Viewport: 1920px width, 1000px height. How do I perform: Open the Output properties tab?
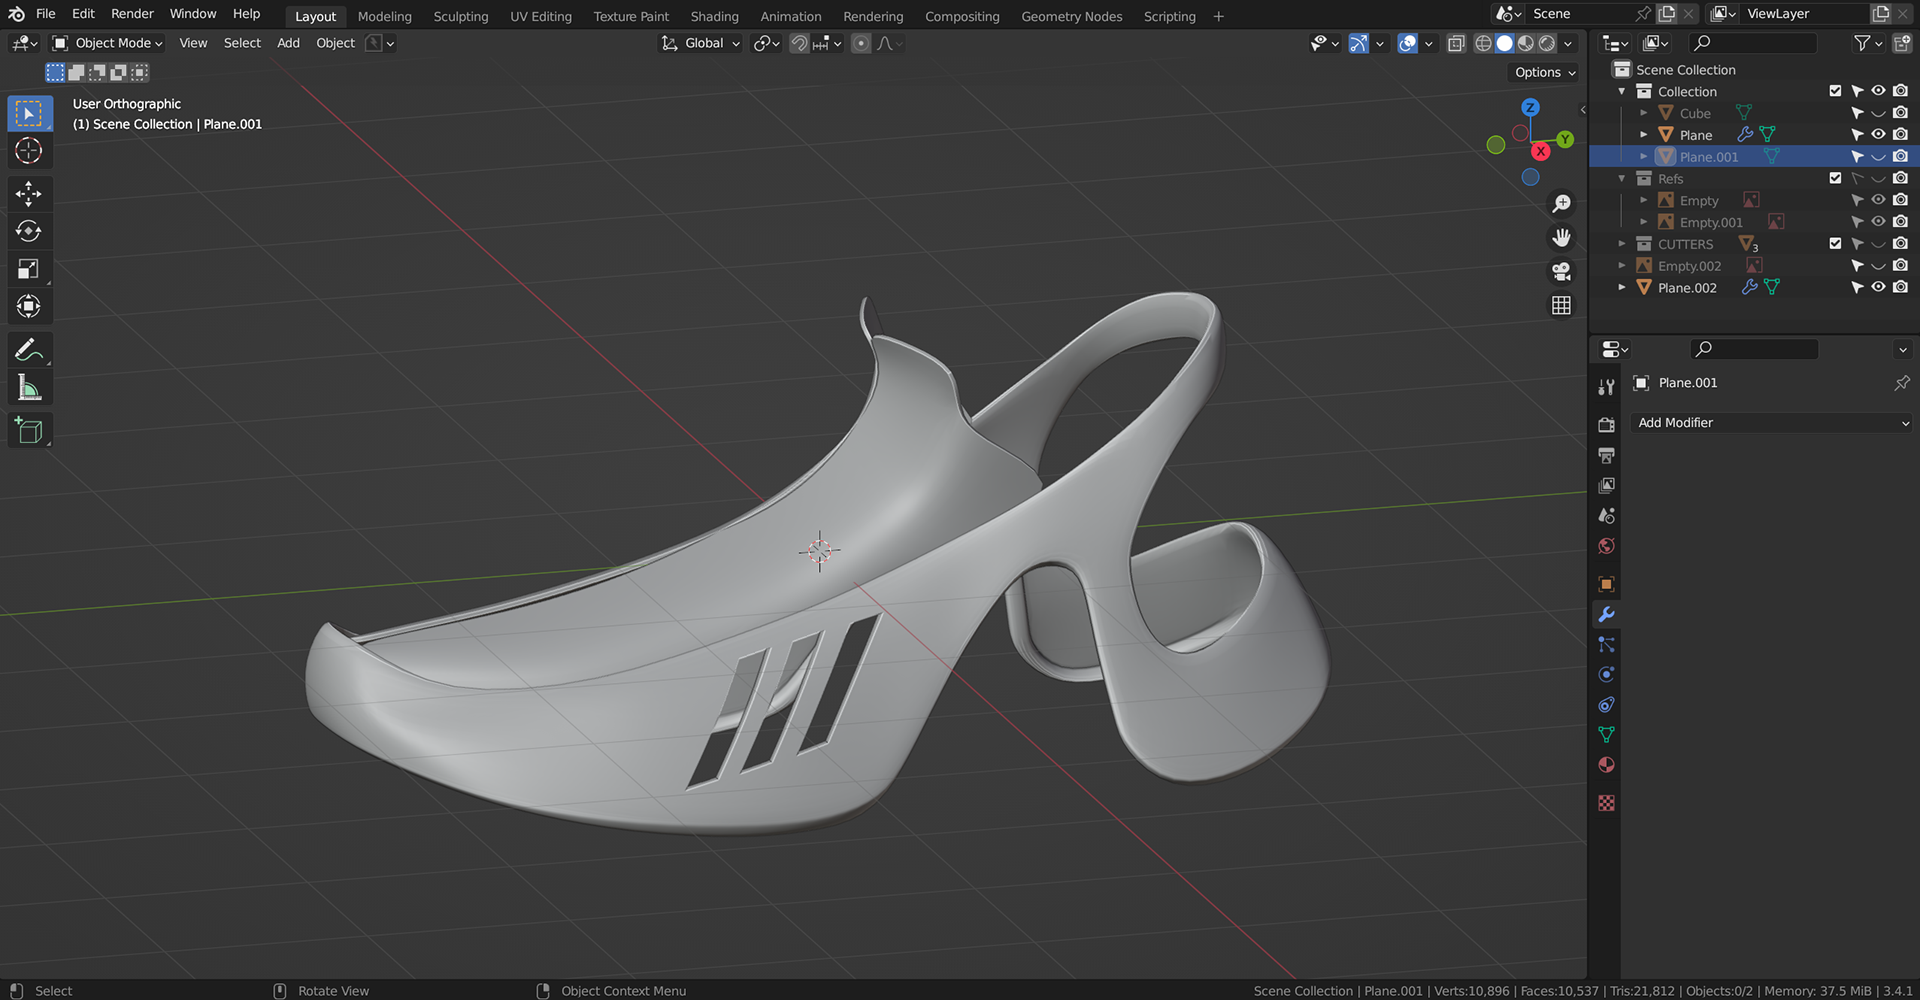point(1606,455)
